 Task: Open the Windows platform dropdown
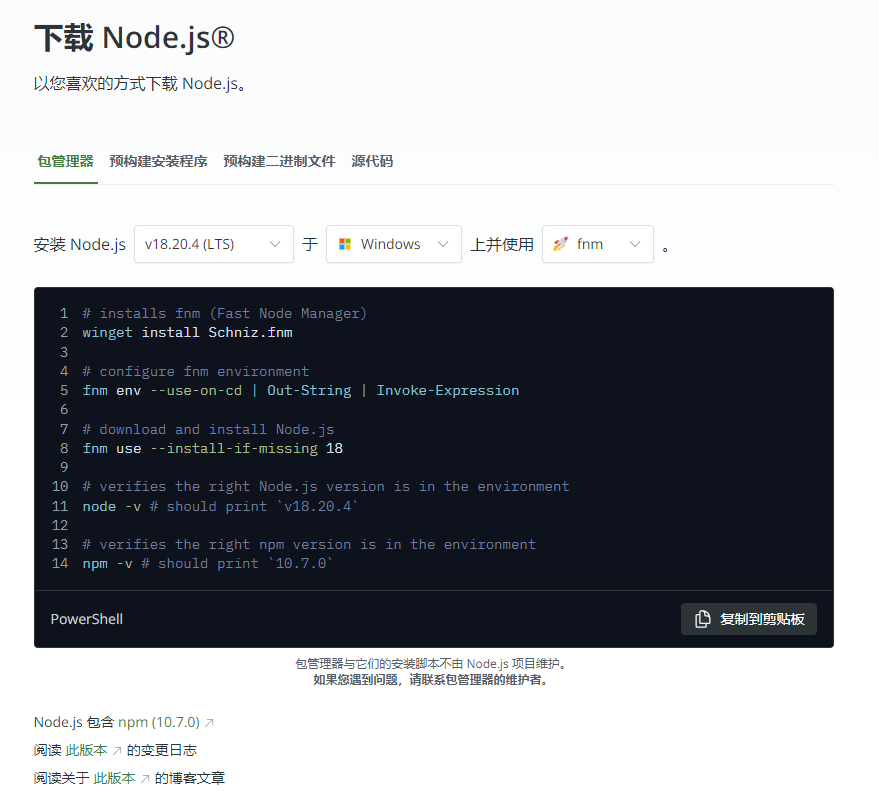click(394, 244)
